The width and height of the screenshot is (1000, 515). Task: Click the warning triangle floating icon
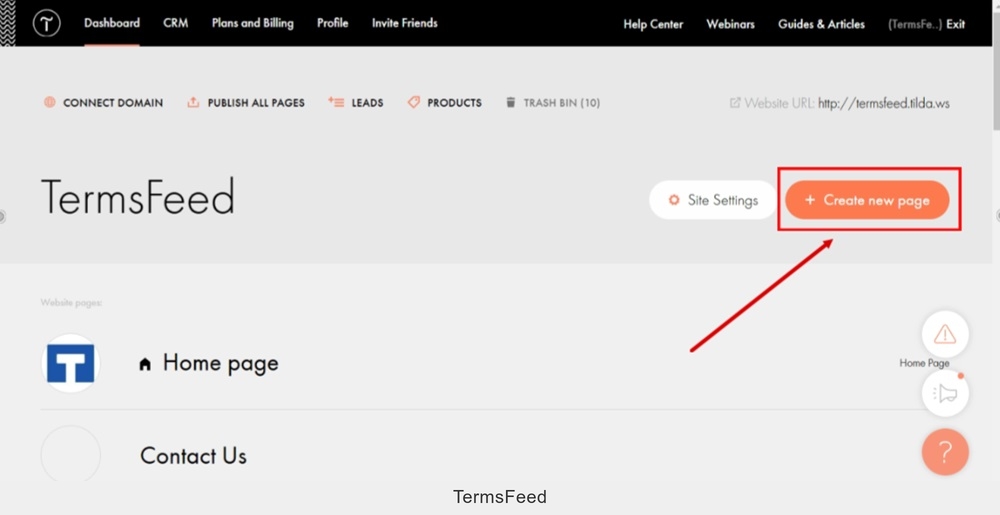tap(945, 334)
